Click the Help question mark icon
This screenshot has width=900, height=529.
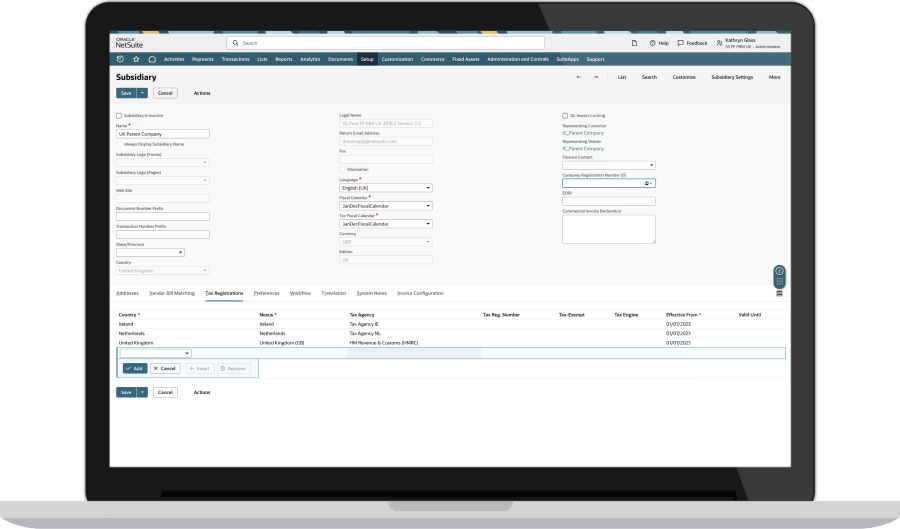point(652,43)
